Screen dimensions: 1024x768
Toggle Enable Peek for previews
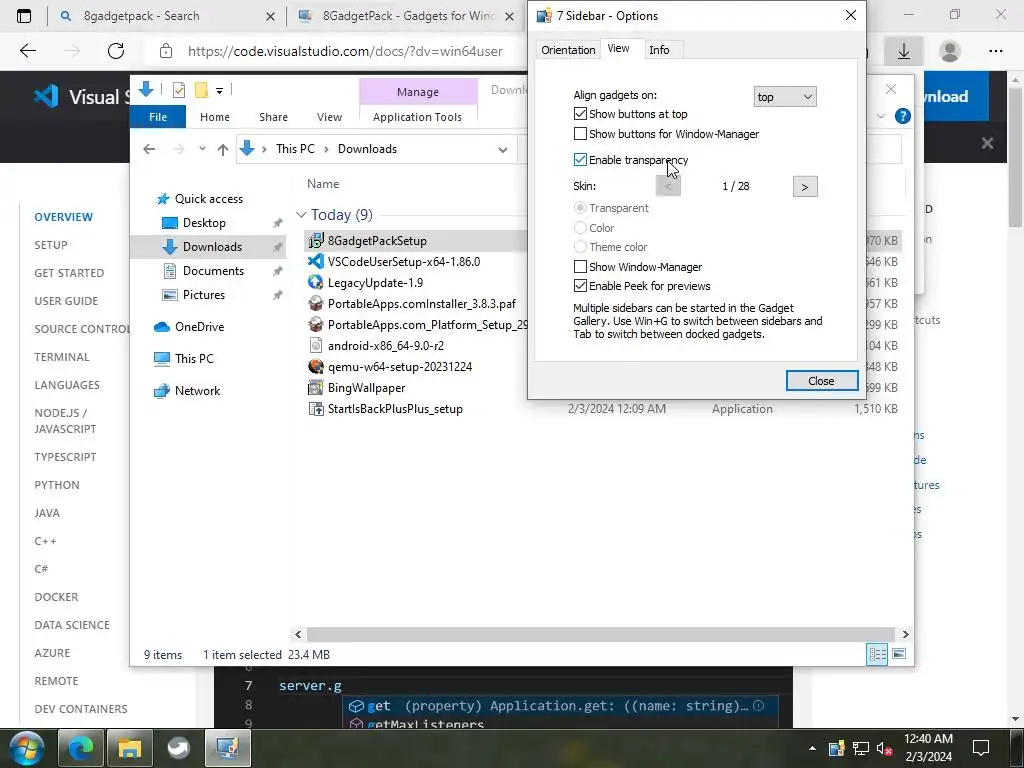(x=580, y=286)
